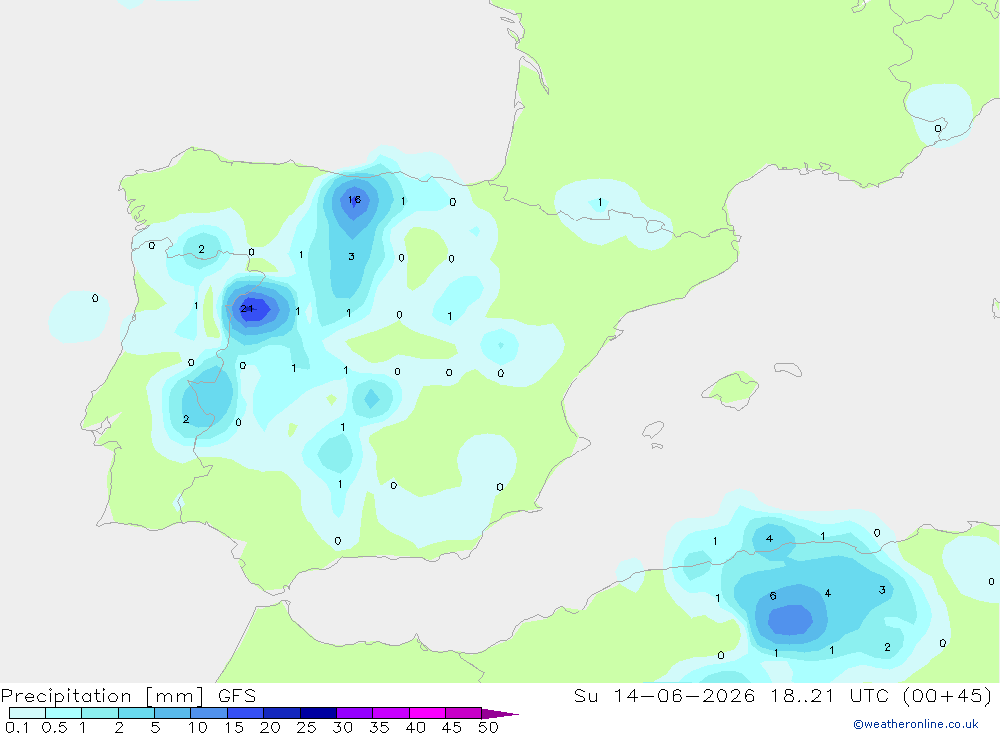This screenshot has width=1000, height=733.
Task: Click the legend swatch between 25 and 30
Action: (318, 713)
